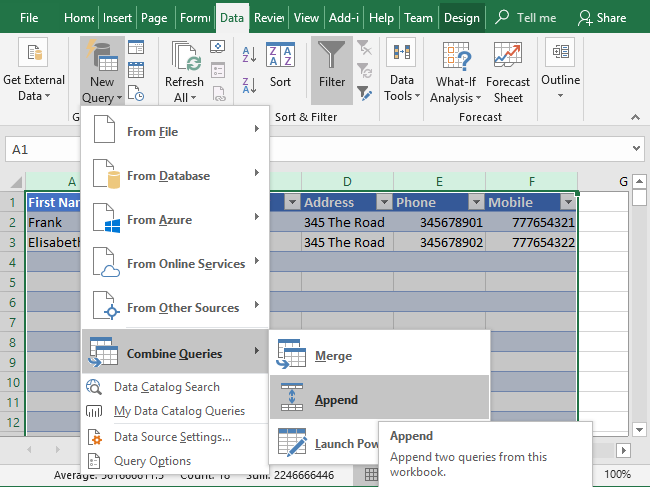Open the column C filter dropdown
The image size is (650, 487).
pyautogui.click(x=292, y=202)
